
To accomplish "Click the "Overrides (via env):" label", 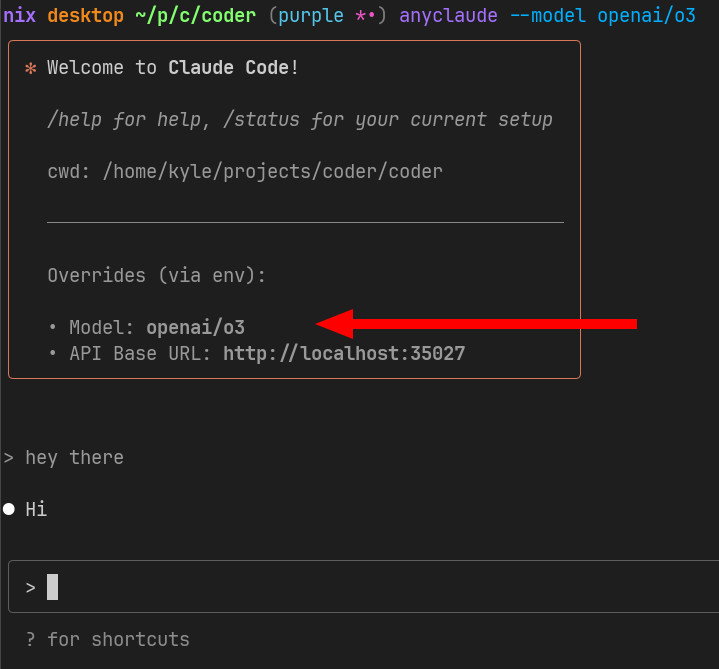I will point(156,276).
